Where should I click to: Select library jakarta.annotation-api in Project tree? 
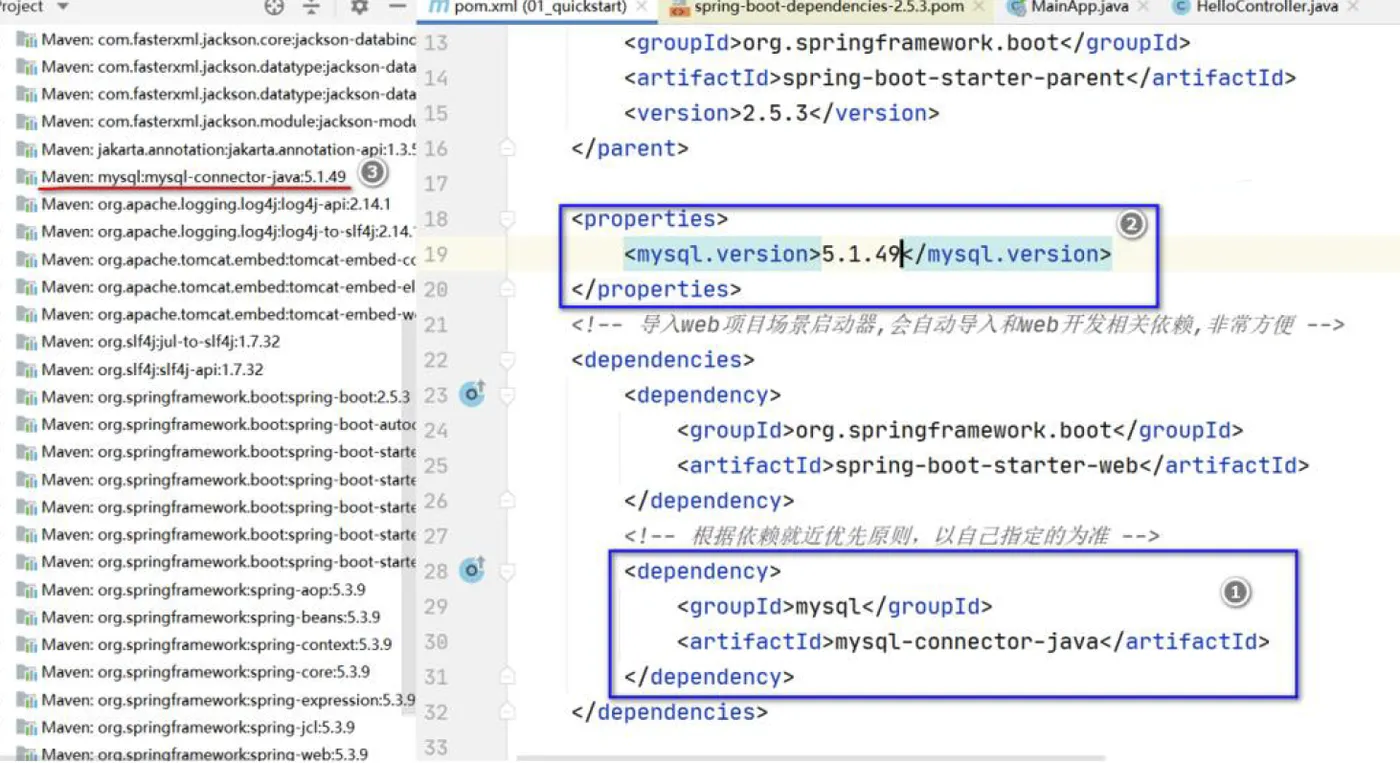228,149
